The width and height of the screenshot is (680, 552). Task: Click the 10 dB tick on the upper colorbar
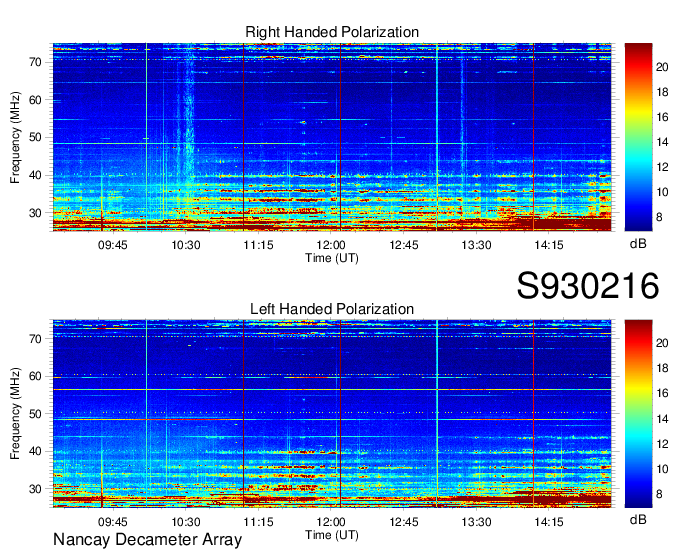click(662, 192)
